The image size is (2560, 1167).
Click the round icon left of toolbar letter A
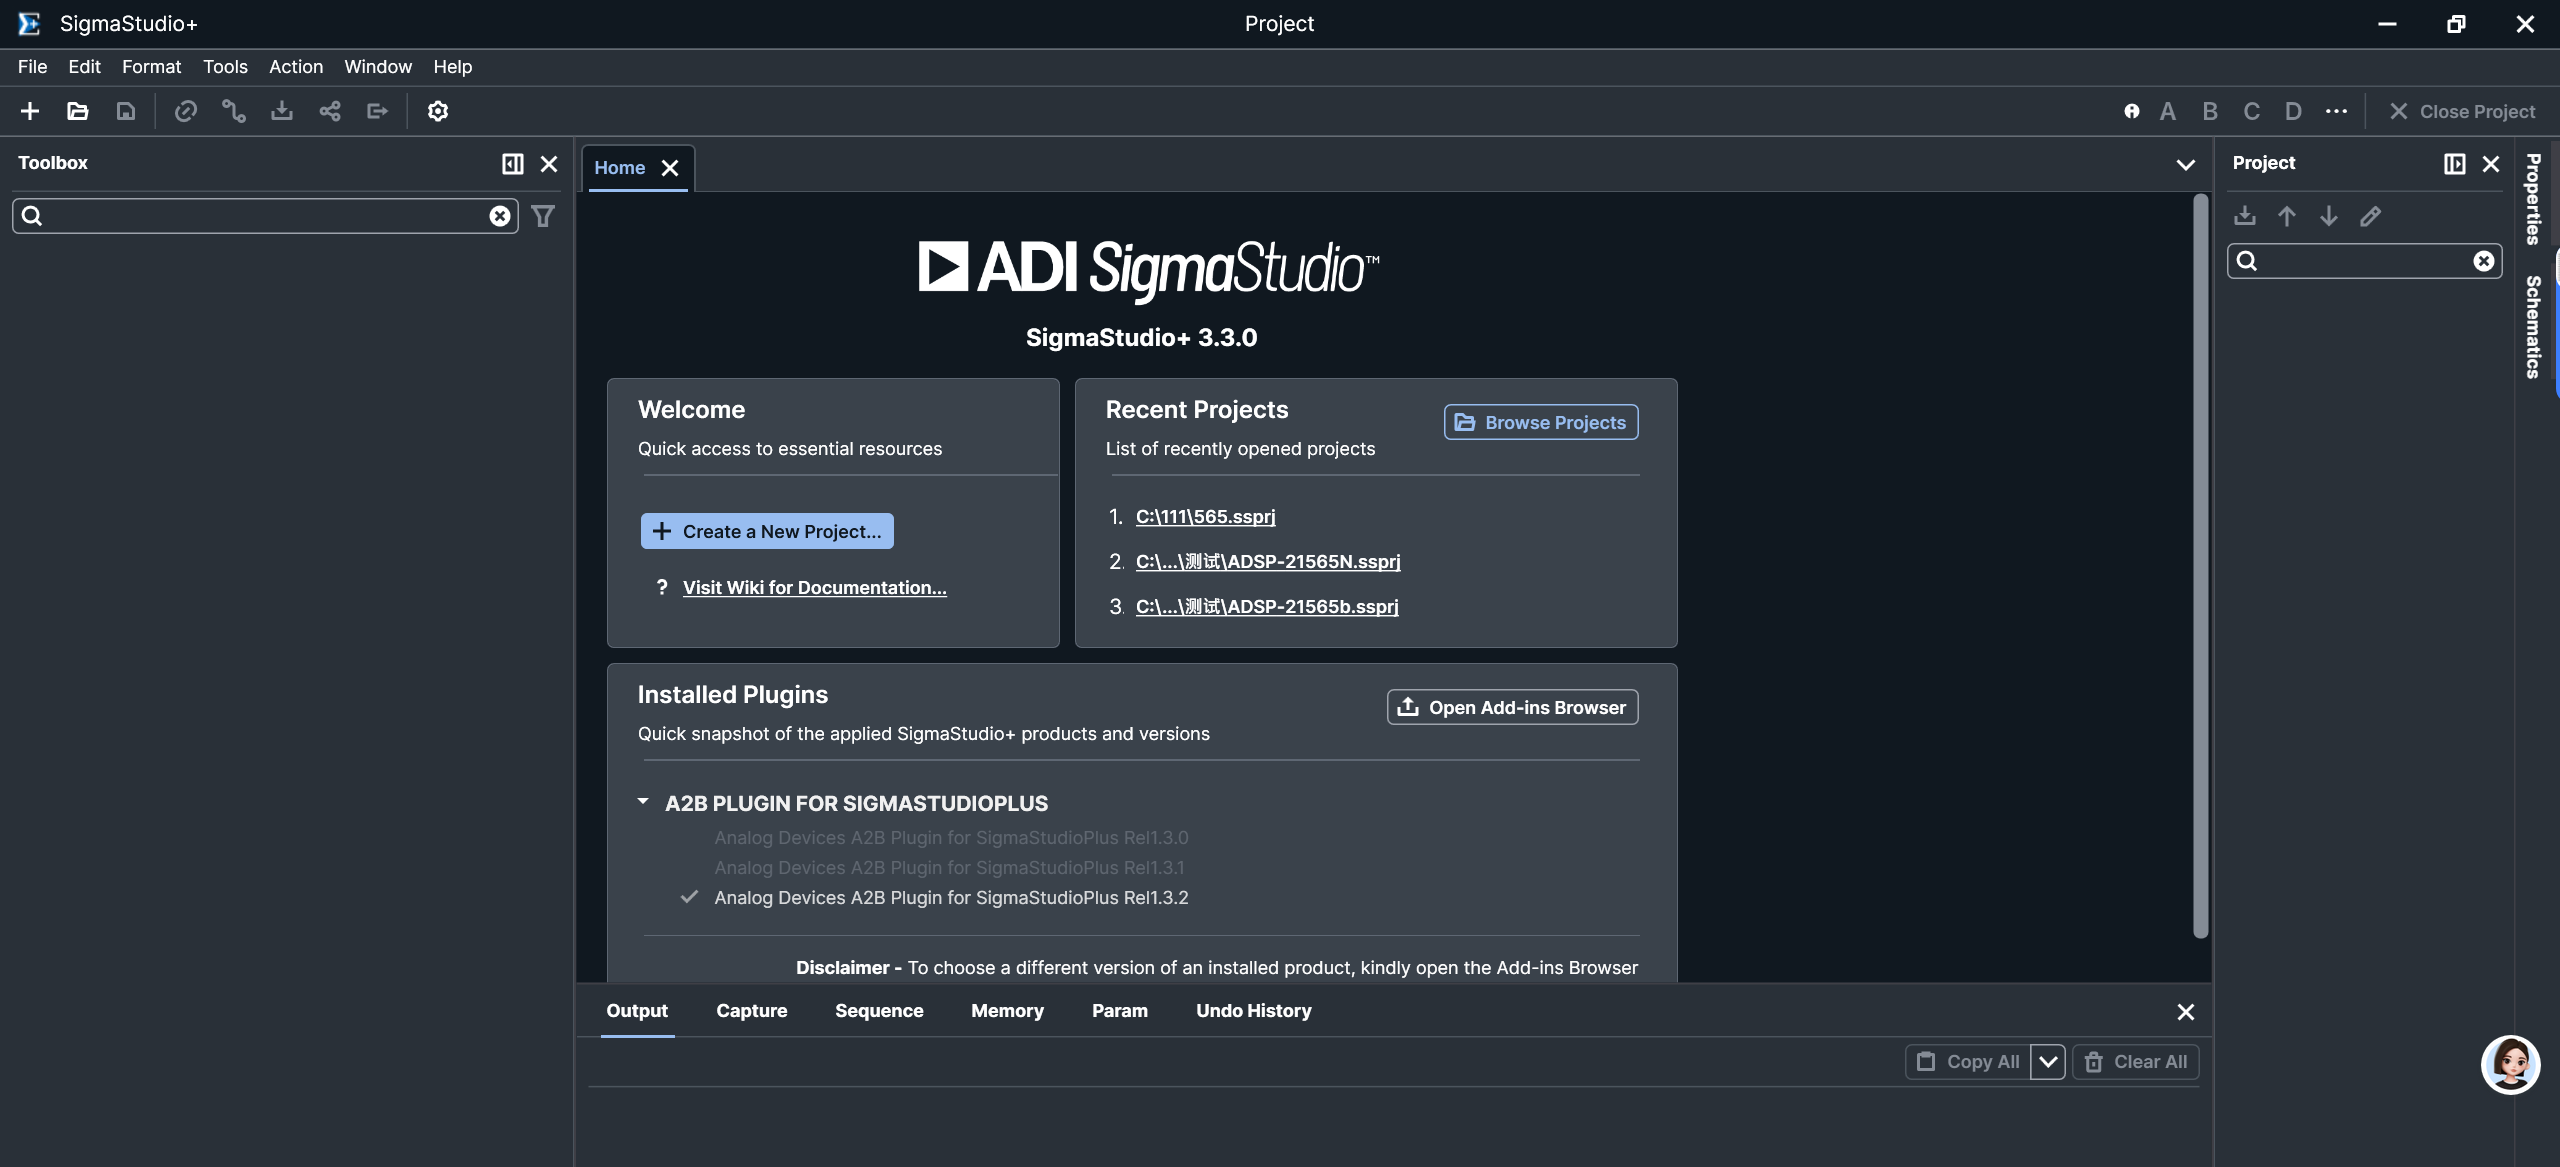coord(2132,111)
